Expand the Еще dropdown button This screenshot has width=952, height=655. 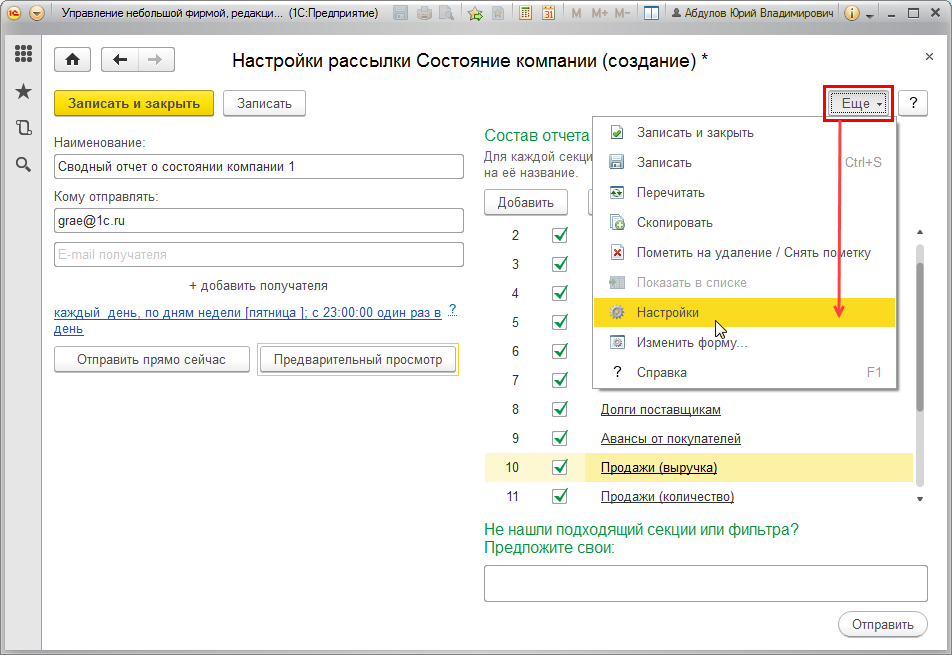(857, 104)
